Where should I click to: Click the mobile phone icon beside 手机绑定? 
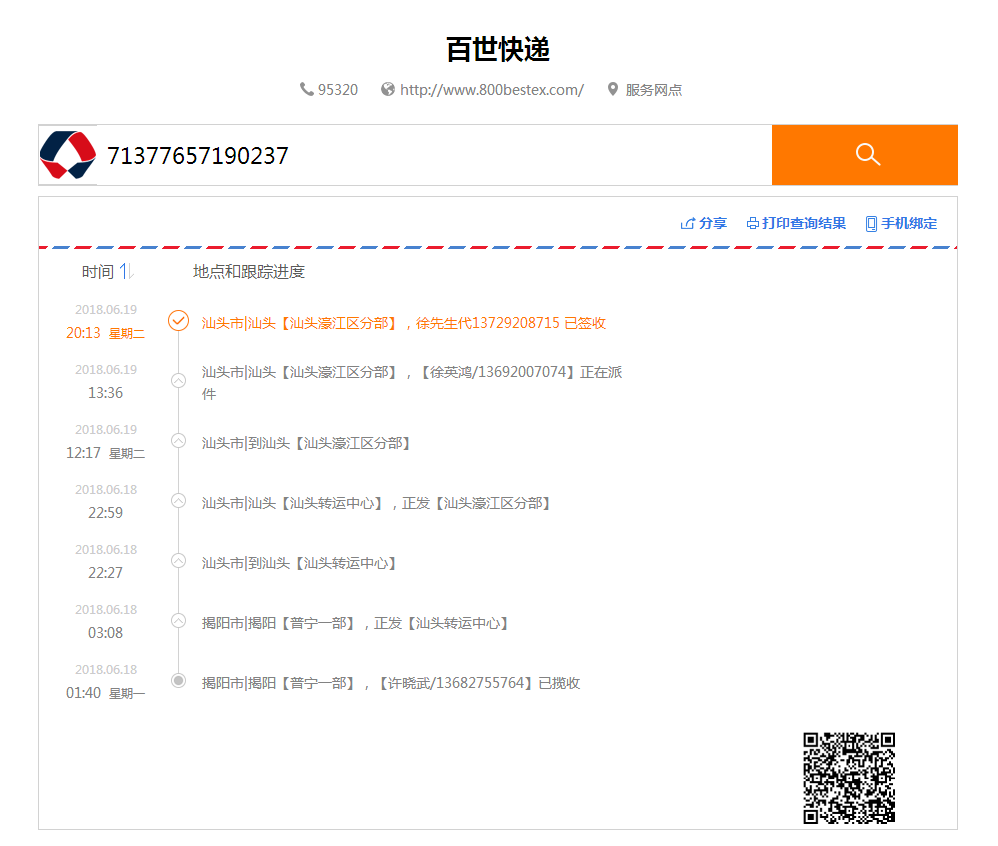click(x=871, y=224)
